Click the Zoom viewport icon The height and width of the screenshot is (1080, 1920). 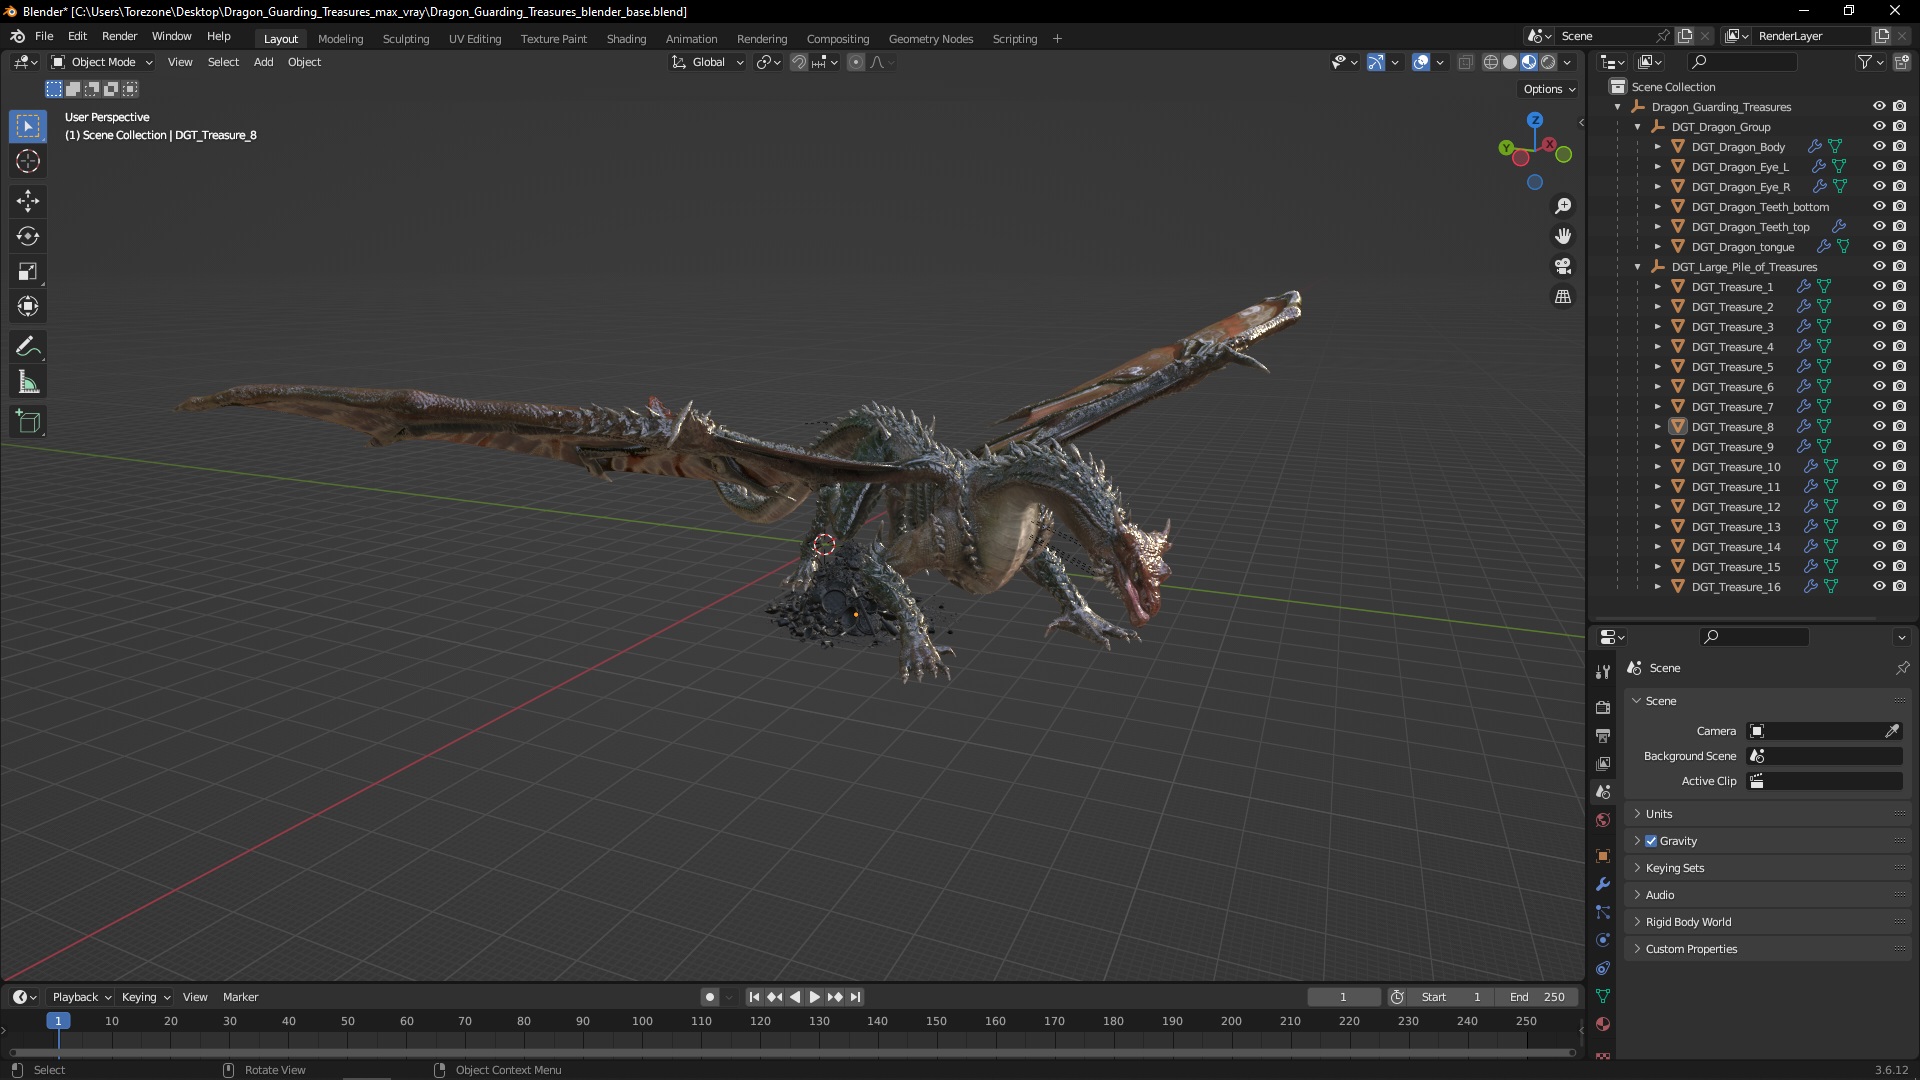click(1563, 206)
